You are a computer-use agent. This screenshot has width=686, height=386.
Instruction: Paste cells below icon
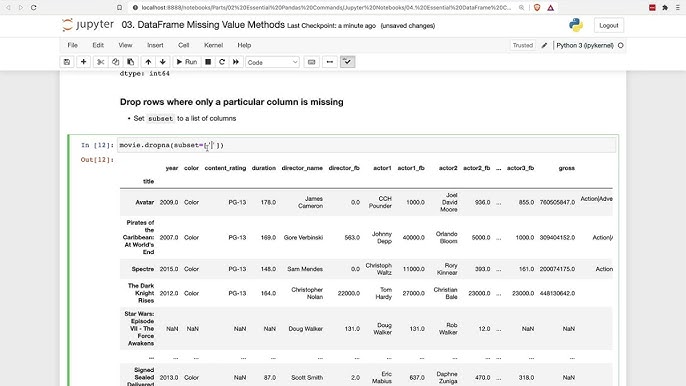pos(130,62)
